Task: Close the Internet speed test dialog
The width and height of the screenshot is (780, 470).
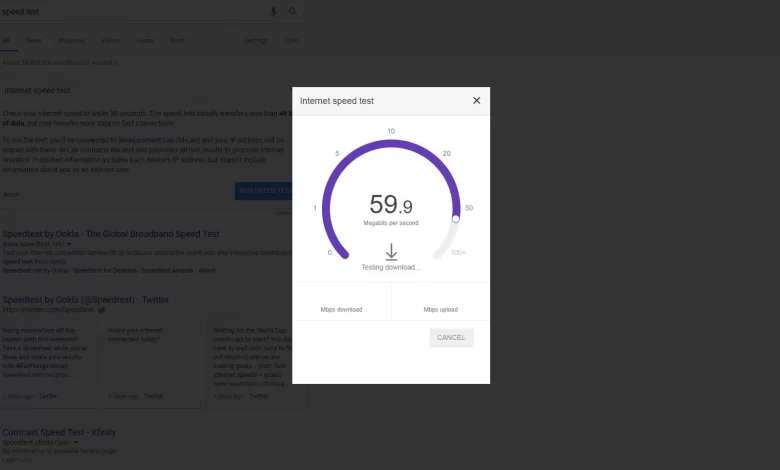Action: click(477, 100)
